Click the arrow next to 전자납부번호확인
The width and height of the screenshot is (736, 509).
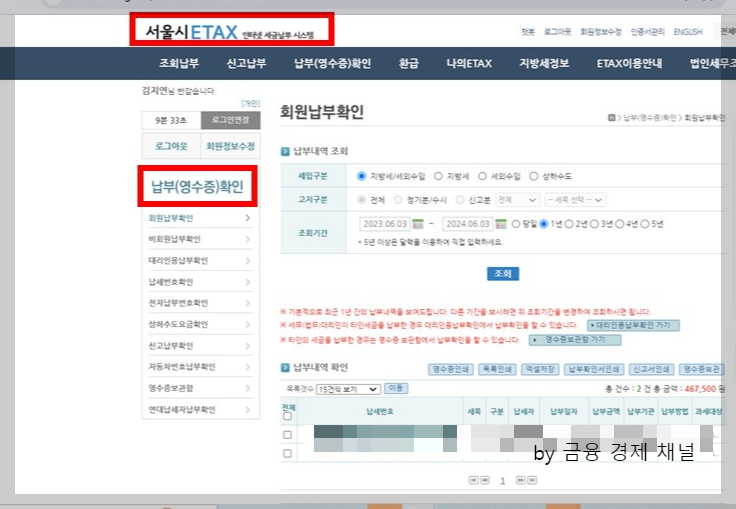click(247, 303)
